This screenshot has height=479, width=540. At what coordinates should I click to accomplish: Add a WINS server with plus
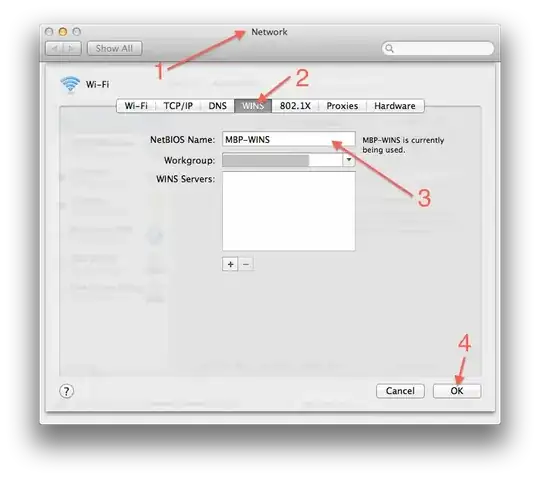tap(230, 264)
